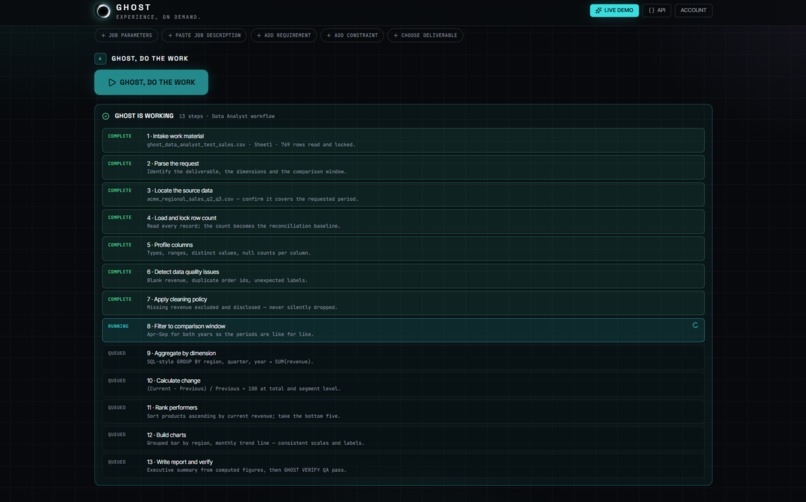Open the Account button
806x502 pixels.
coord(693,10)
